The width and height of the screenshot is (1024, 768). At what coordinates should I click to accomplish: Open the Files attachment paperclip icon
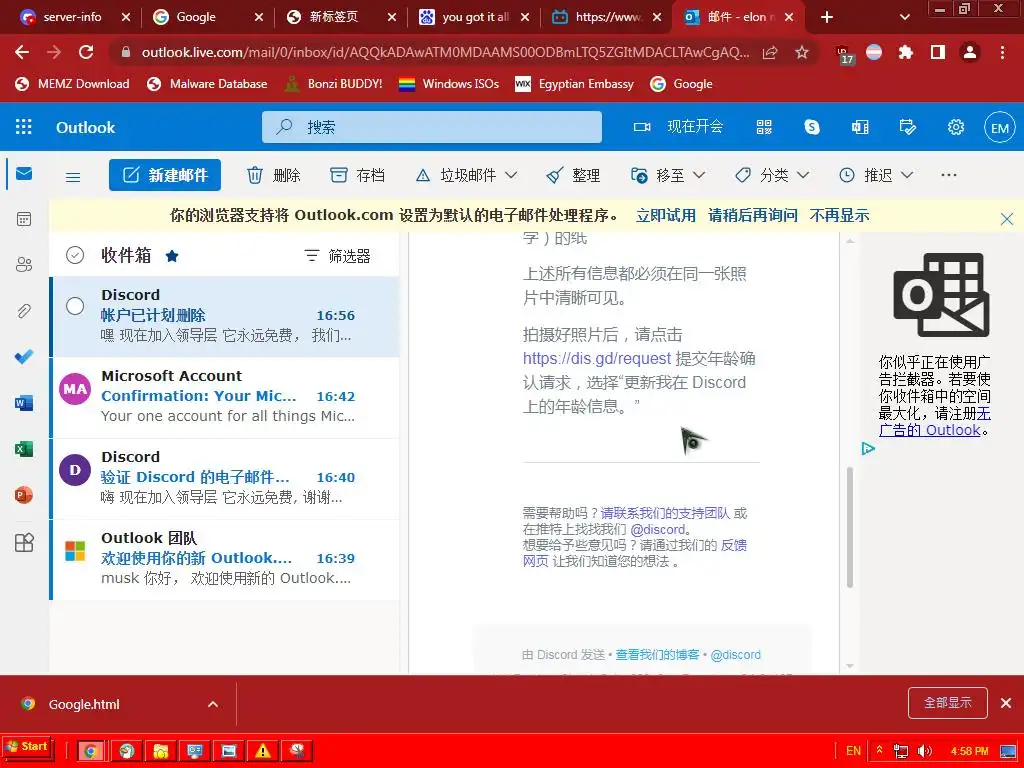[24, 311]
